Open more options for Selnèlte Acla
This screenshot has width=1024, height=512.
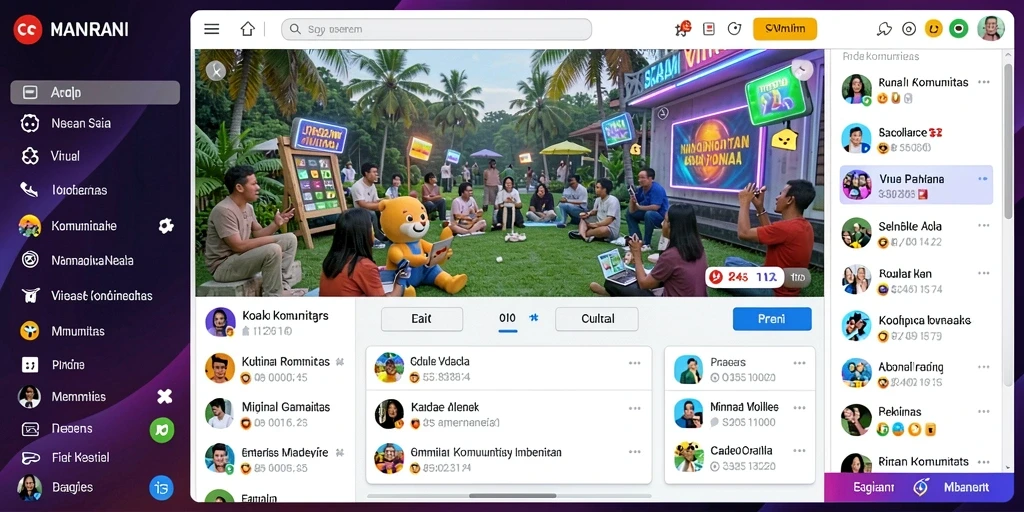coord(984,225)
